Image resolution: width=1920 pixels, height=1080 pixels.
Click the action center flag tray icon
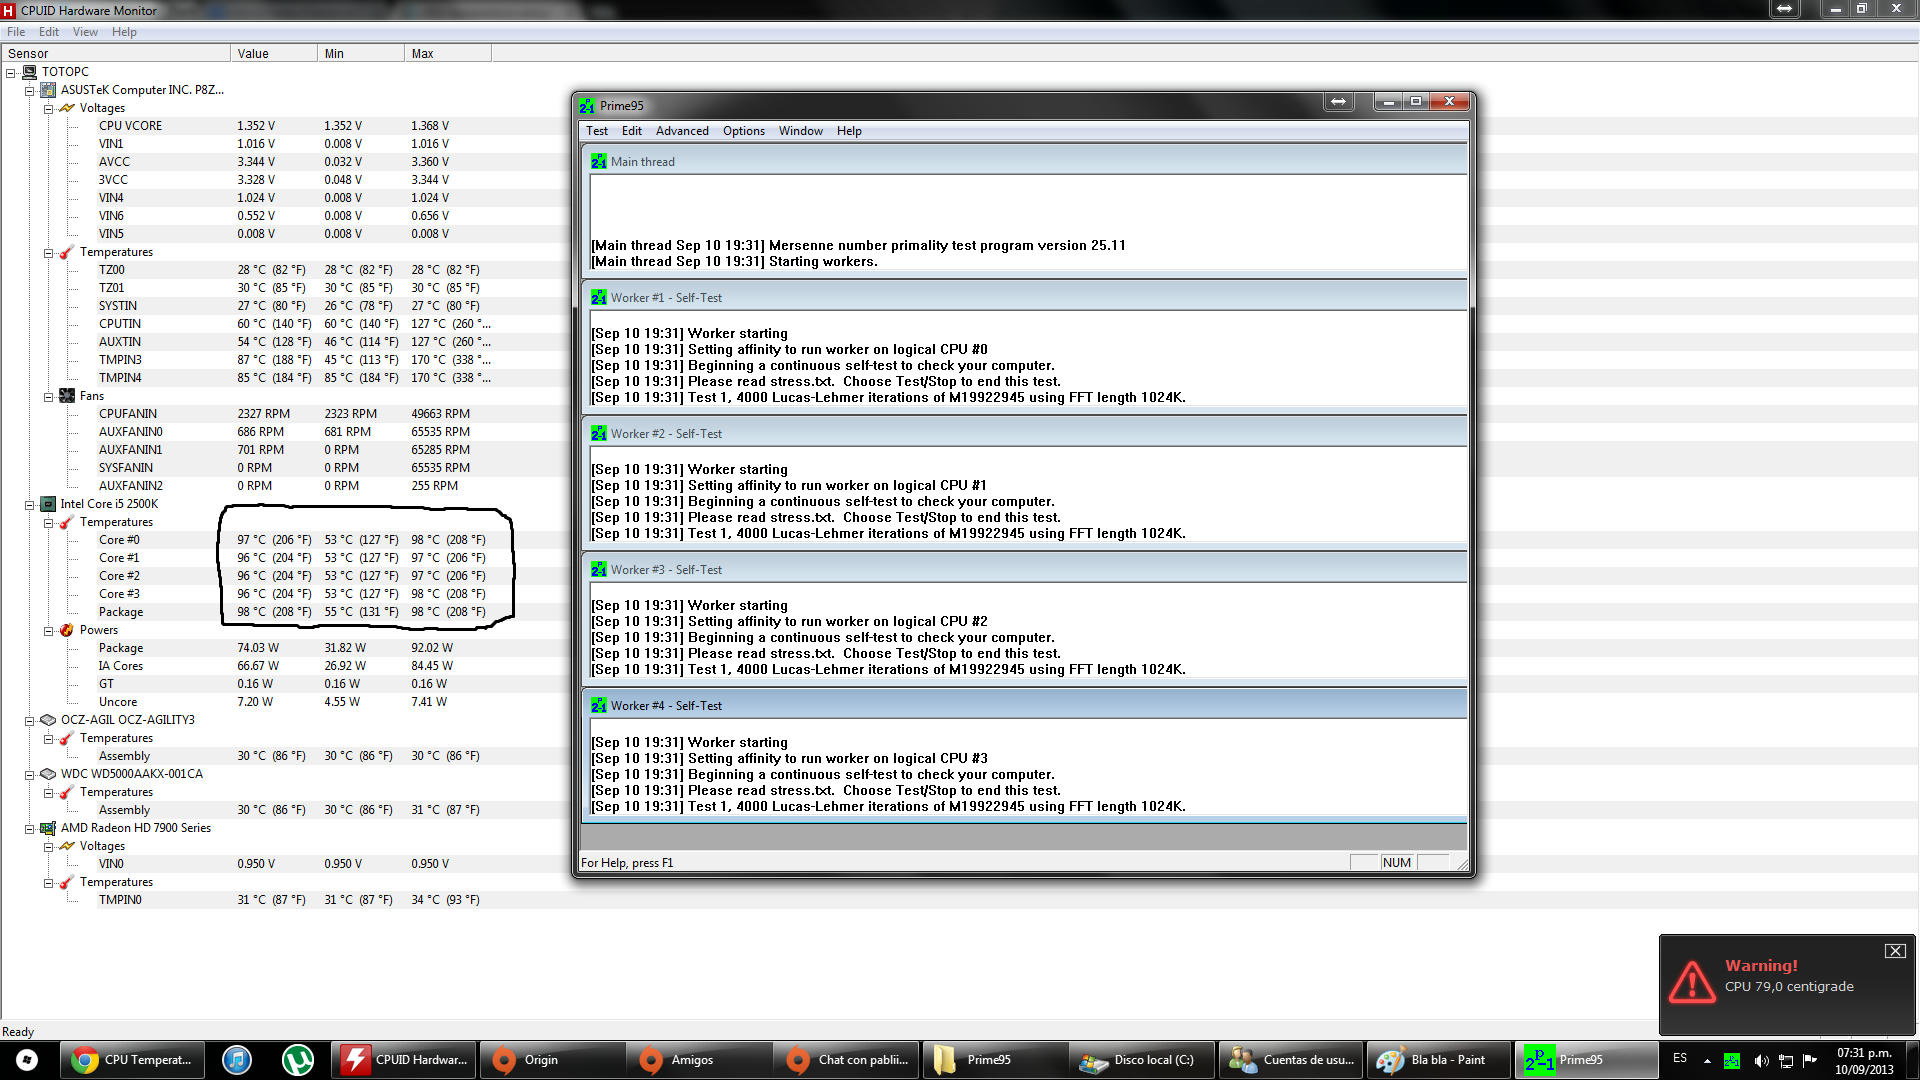pos(1810,1060)
